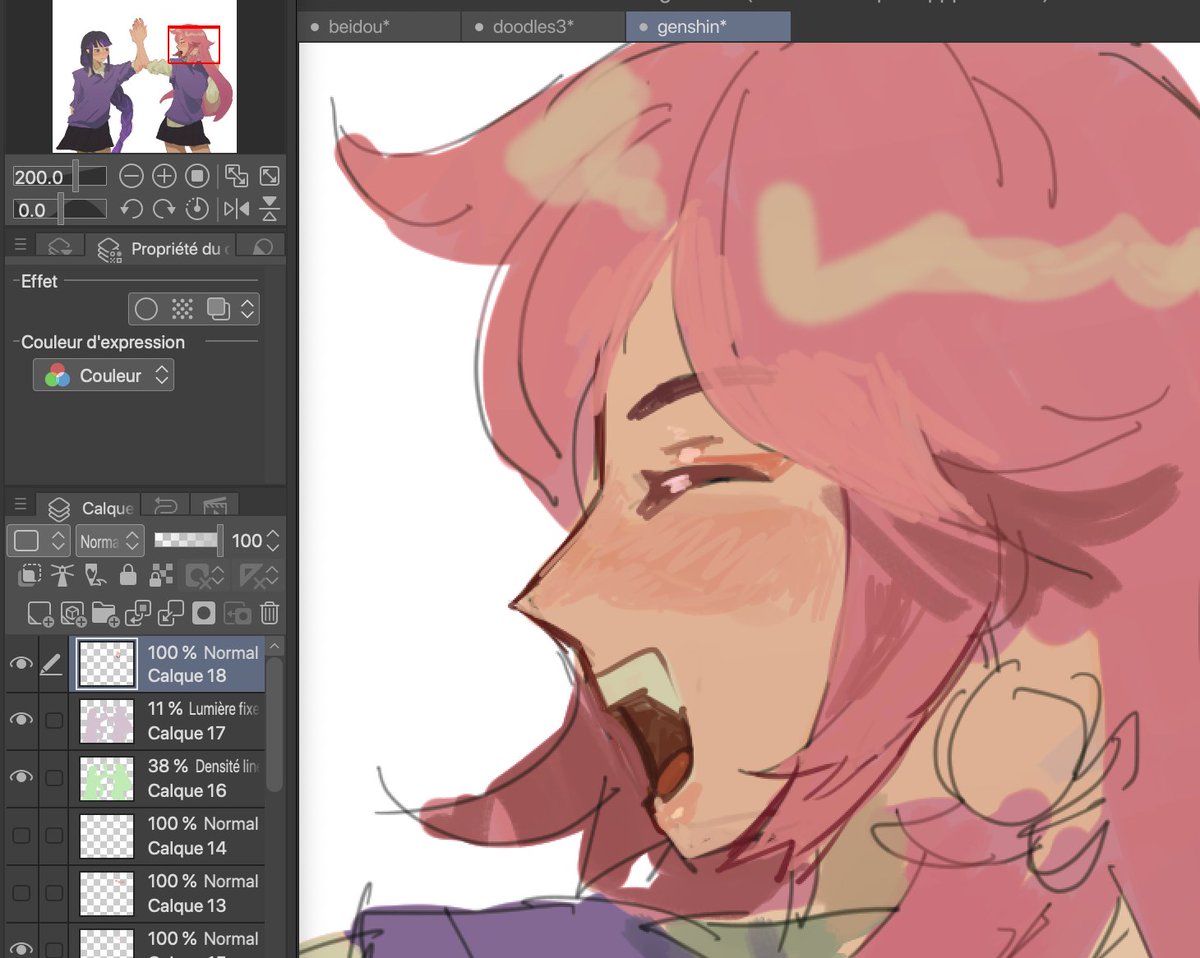
Task: Hide Calque 16 with its eye icon
Action: (x=21, y=777)
